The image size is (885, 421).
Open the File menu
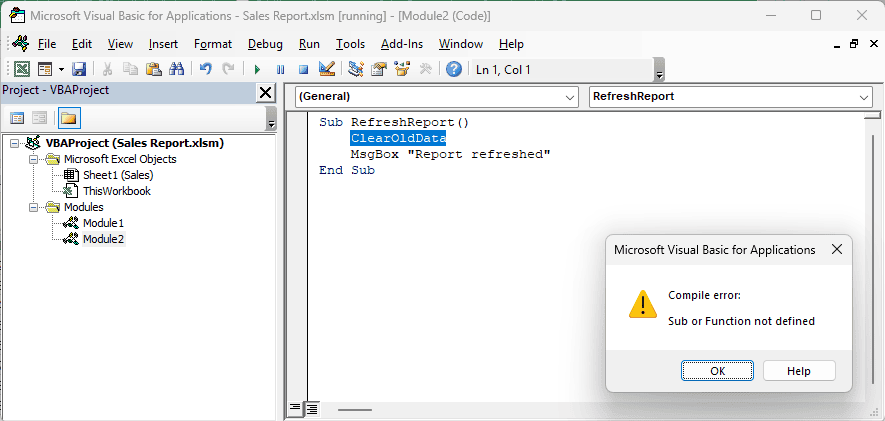[47, 44]
